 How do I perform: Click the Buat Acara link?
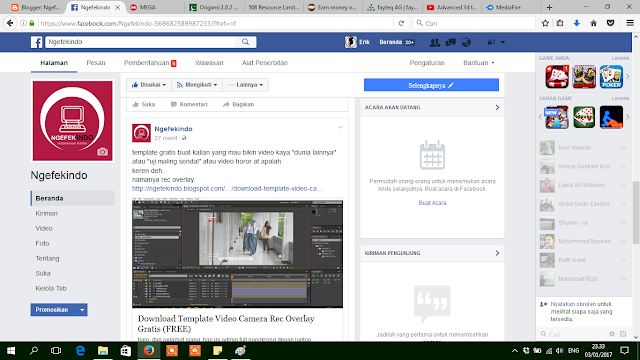[x=432, y=203]
